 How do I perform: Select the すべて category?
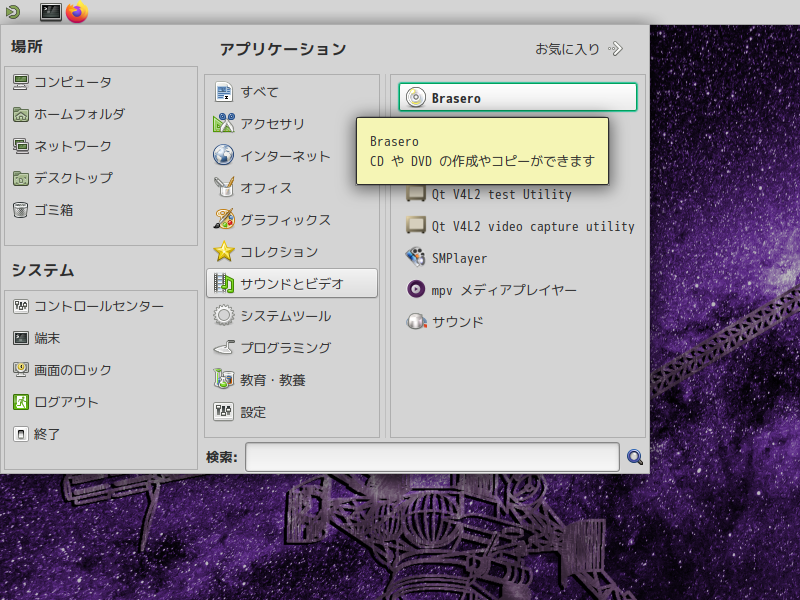pos(292,92)
